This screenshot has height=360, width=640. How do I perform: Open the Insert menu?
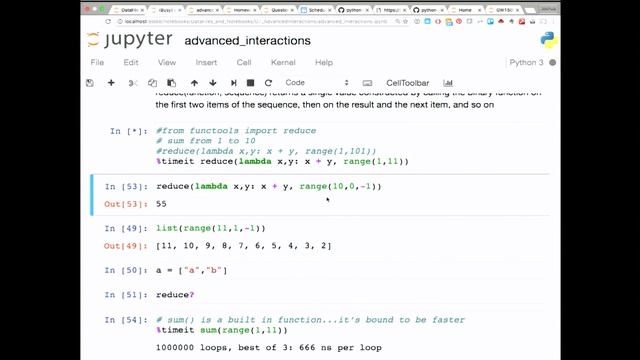pos(206,62)
